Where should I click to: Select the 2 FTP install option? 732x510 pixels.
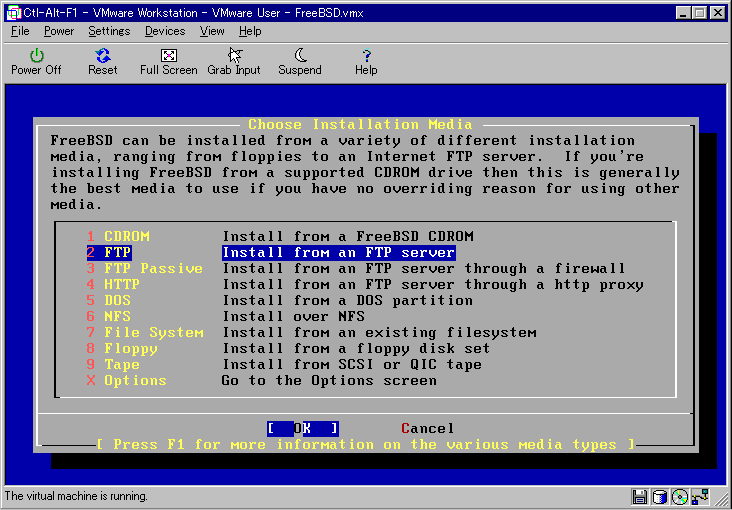click(109, 253)
